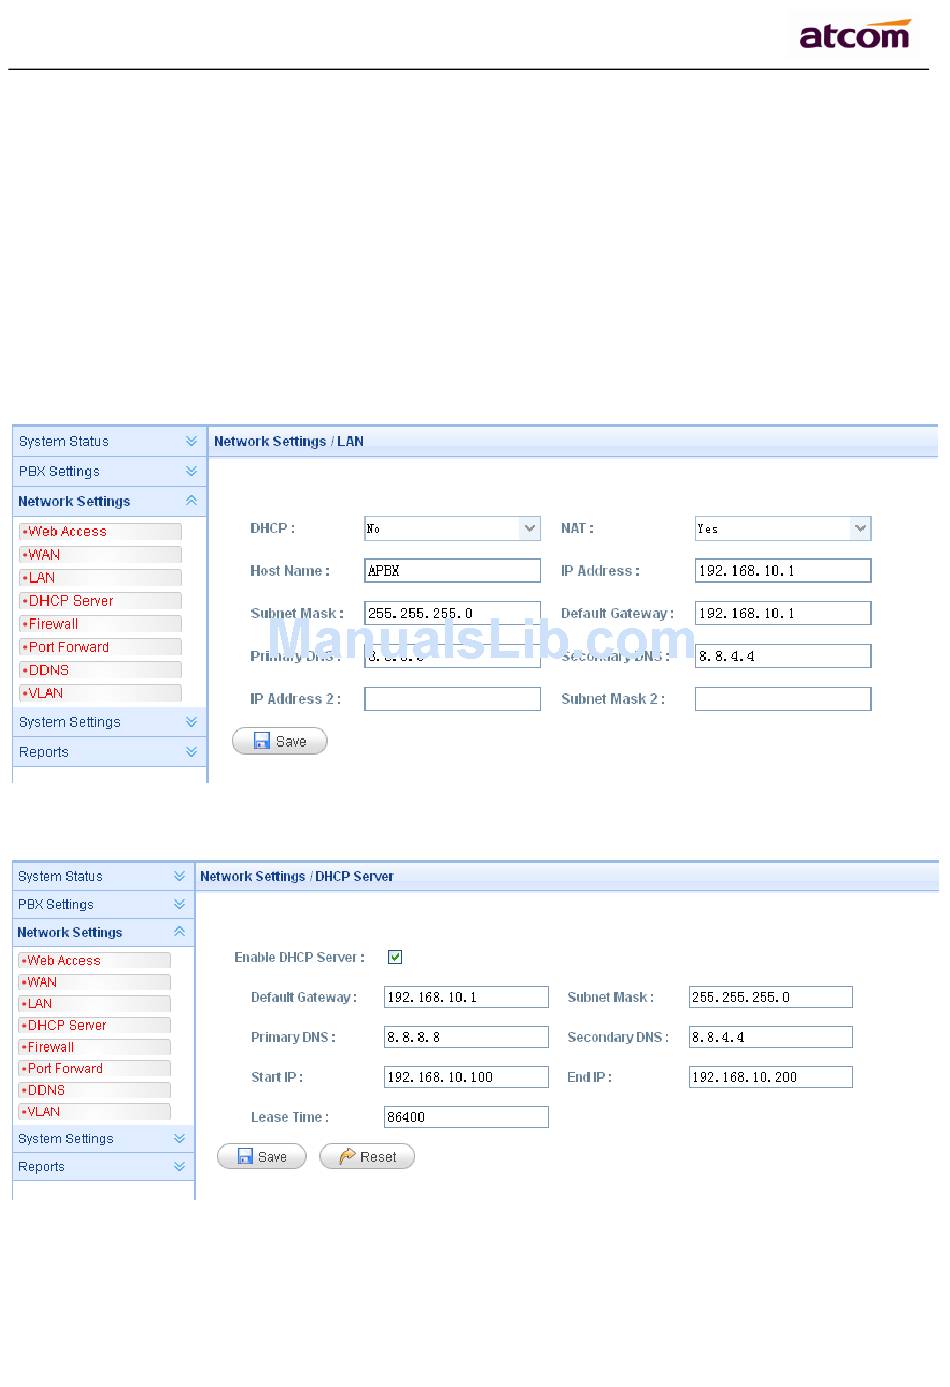950x1387 pixels.
Task: Click the Host Name field containing APBX
Action: coord(452,570)
